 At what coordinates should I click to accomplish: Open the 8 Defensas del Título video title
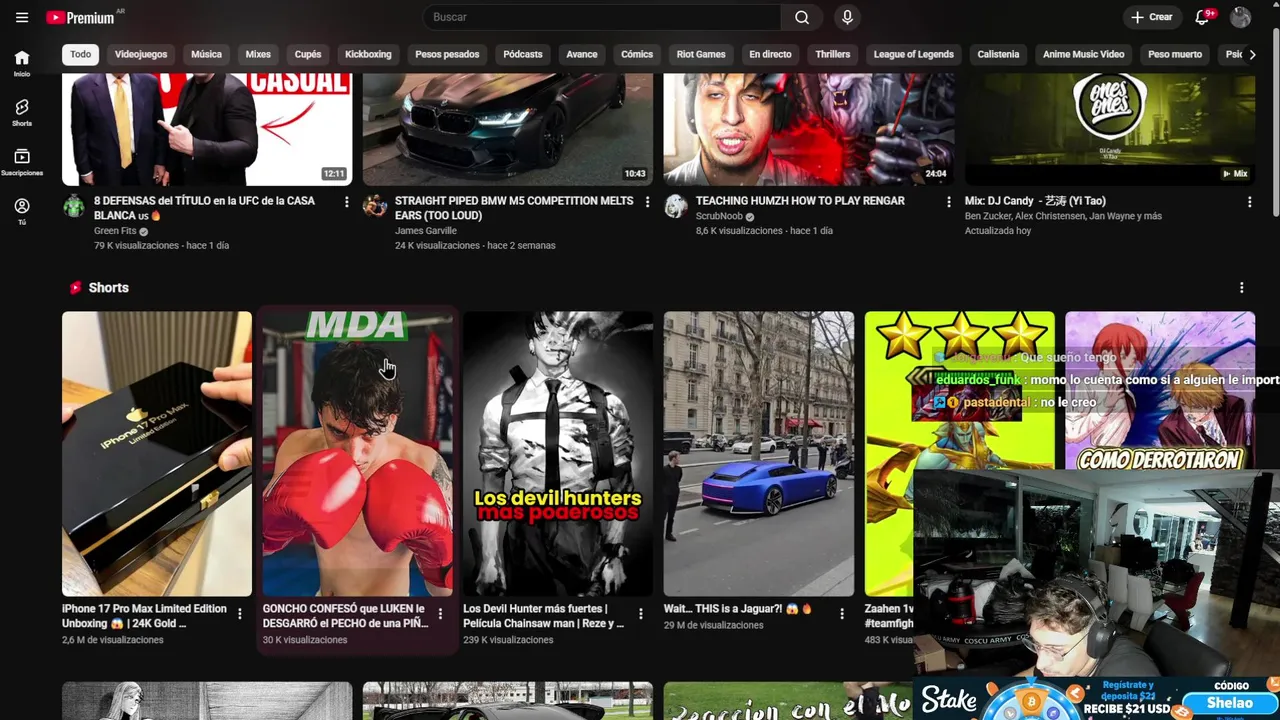click(204, 208)
